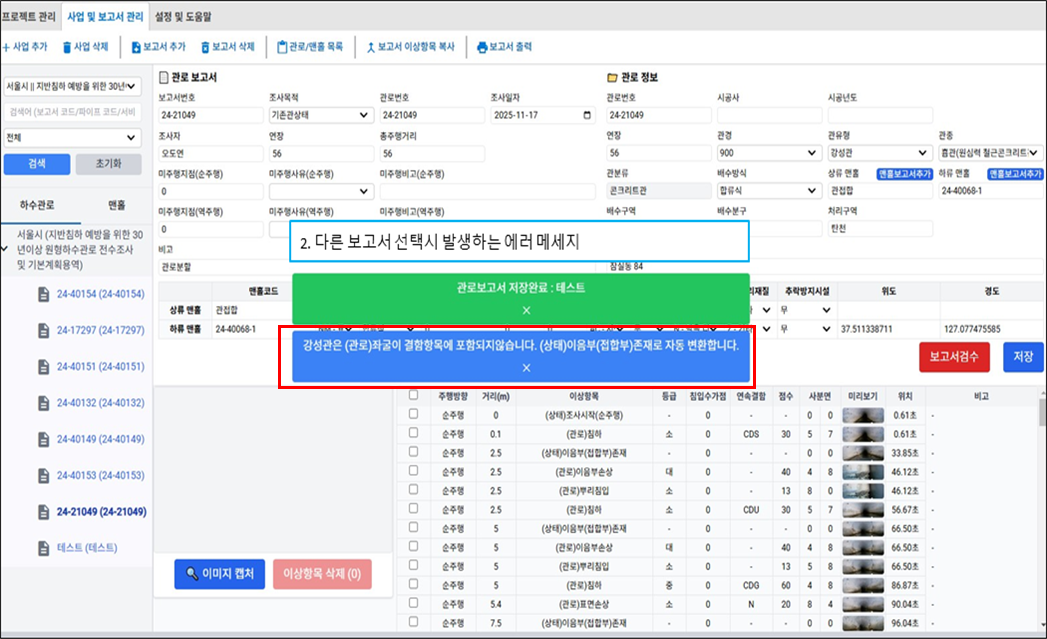1047x639 pixels.
Task: Click the 보고서 삭제 toolbar icon
Action: click(x=205, y=47)
